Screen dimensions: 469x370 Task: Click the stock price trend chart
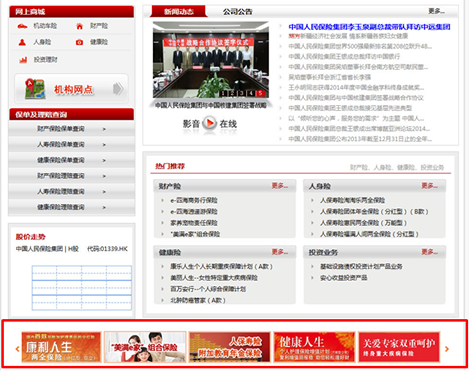point(82,288)
